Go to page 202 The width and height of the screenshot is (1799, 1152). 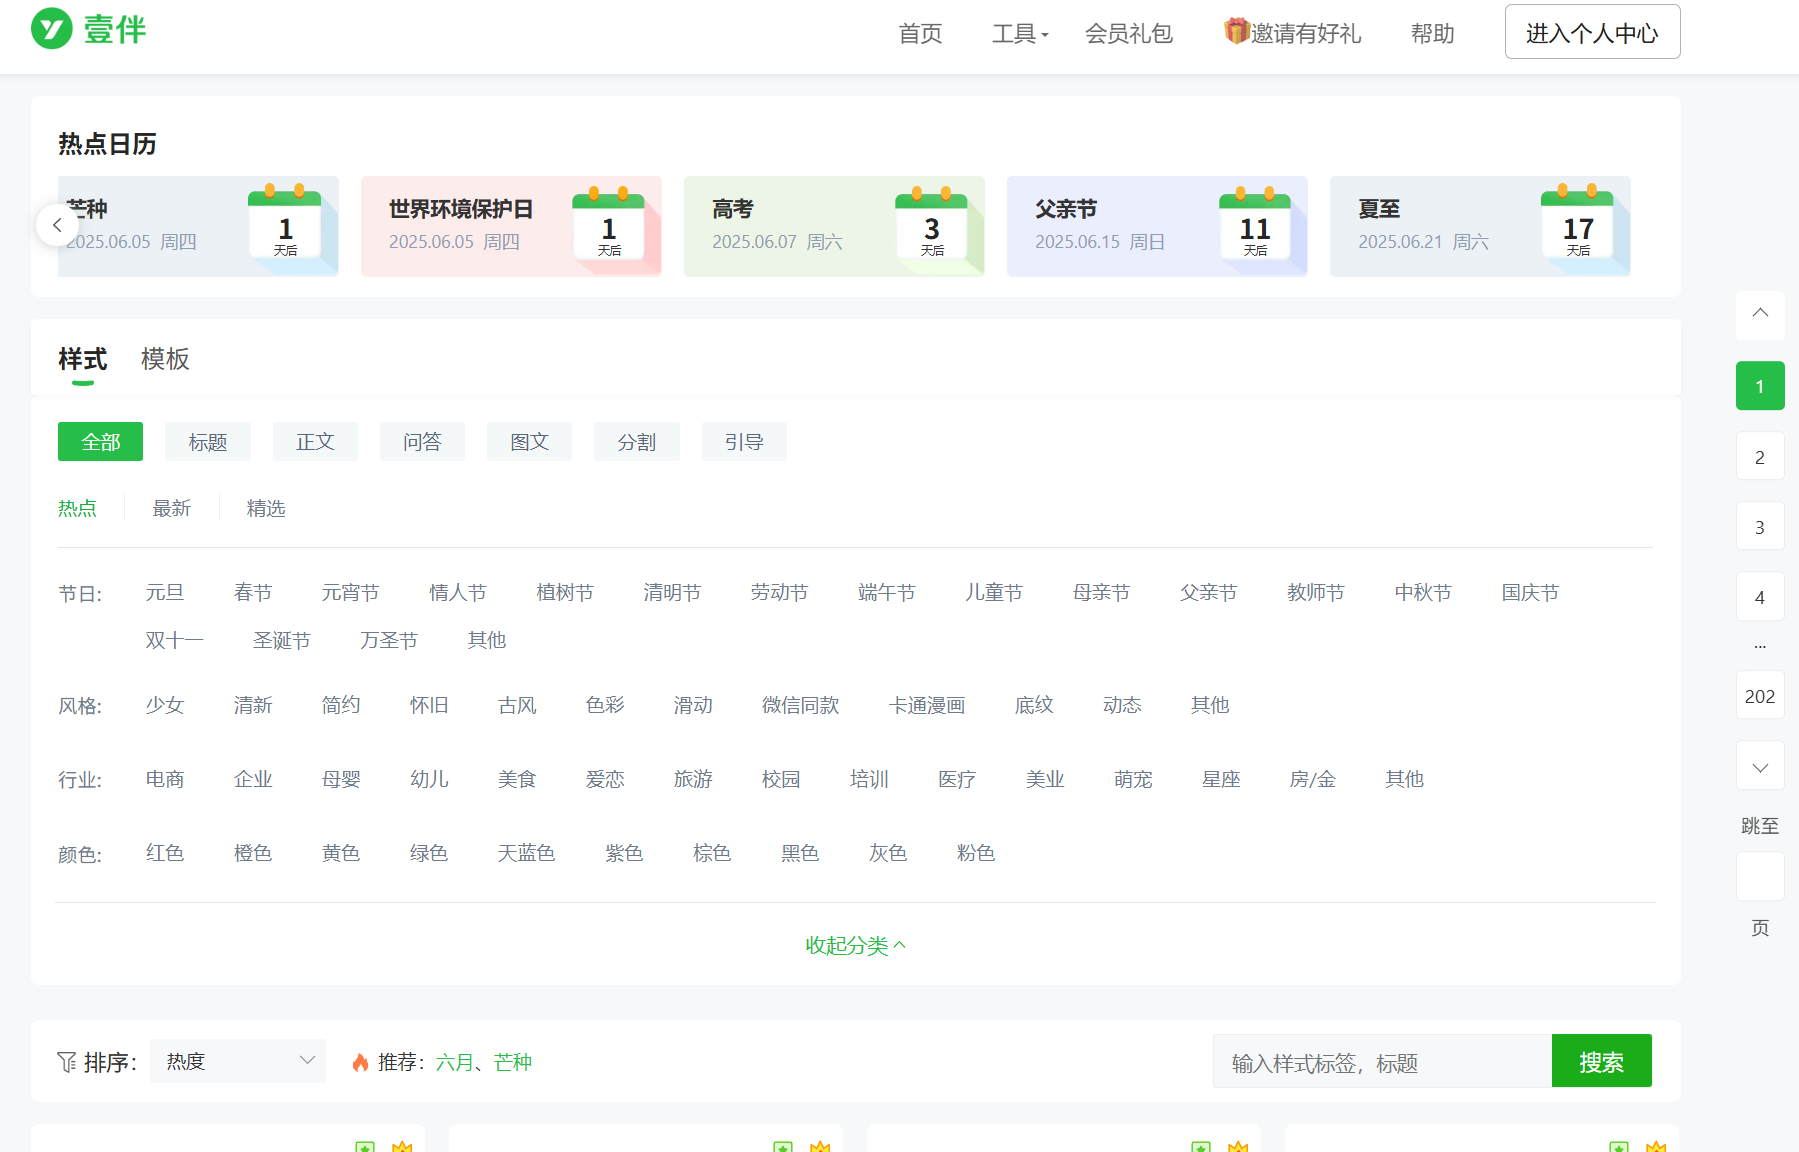1760,696
